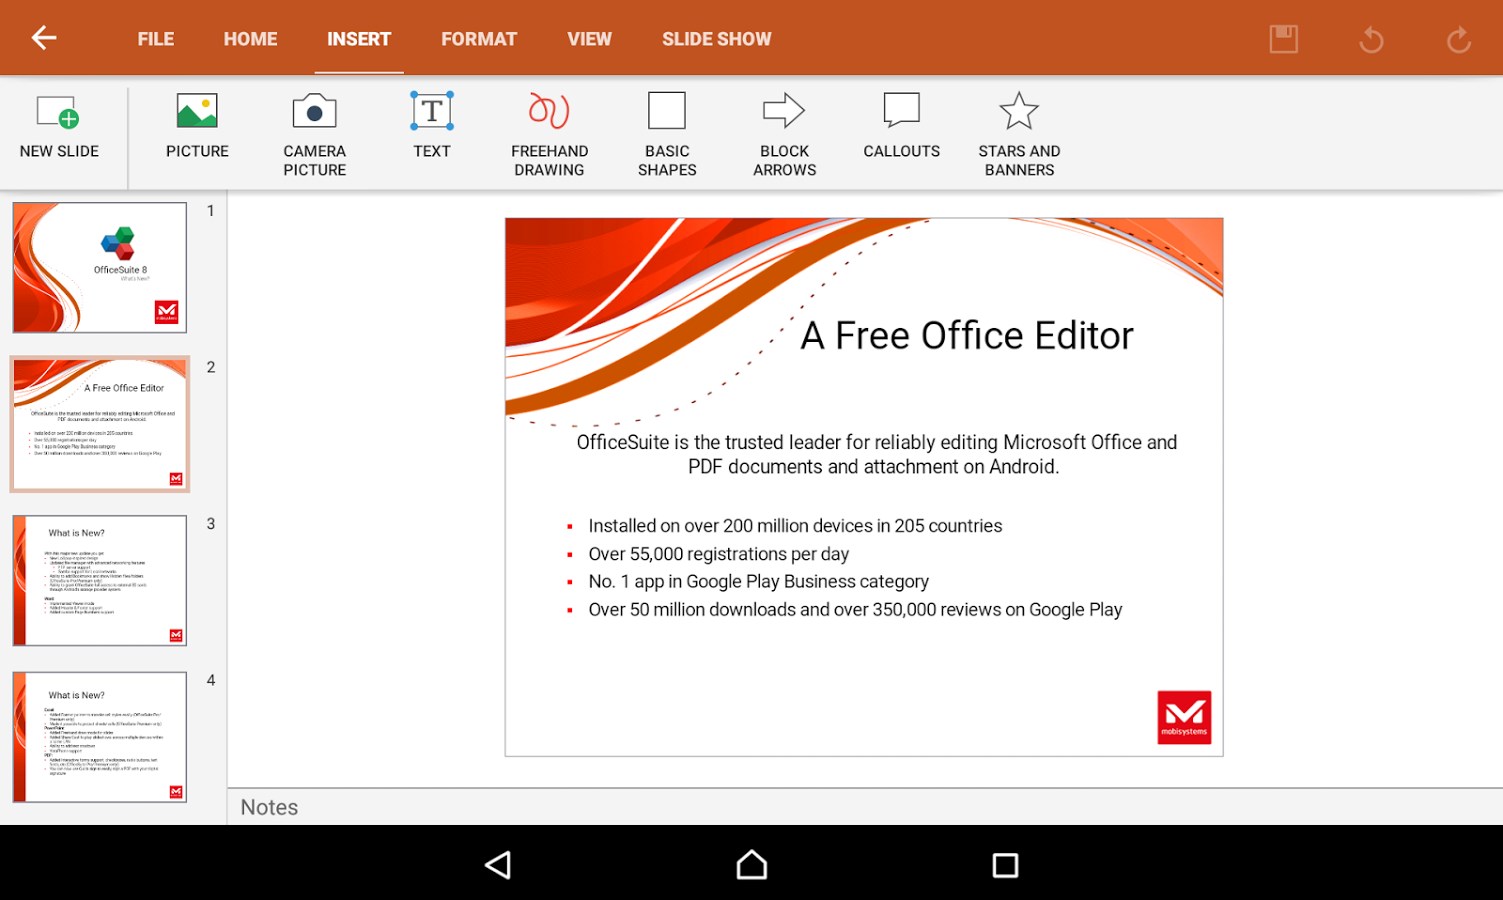Switch to the HOME tab
The image size is (1503, 900).
(x=249, y=38)
